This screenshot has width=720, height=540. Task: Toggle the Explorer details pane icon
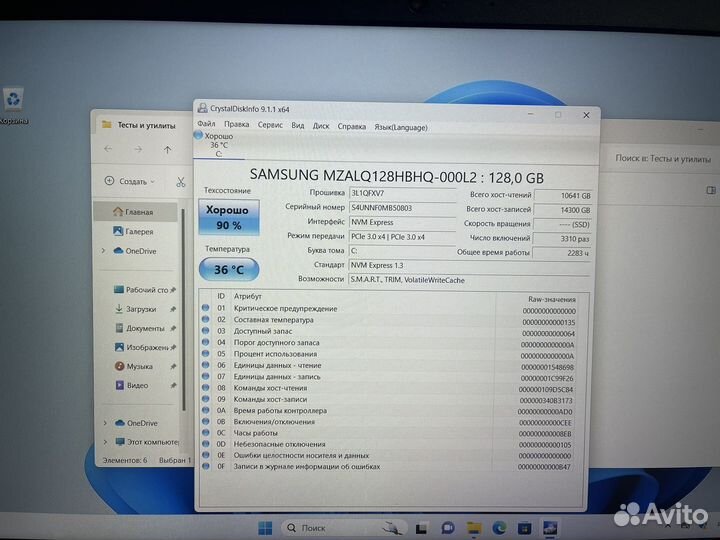click(711, 190)
